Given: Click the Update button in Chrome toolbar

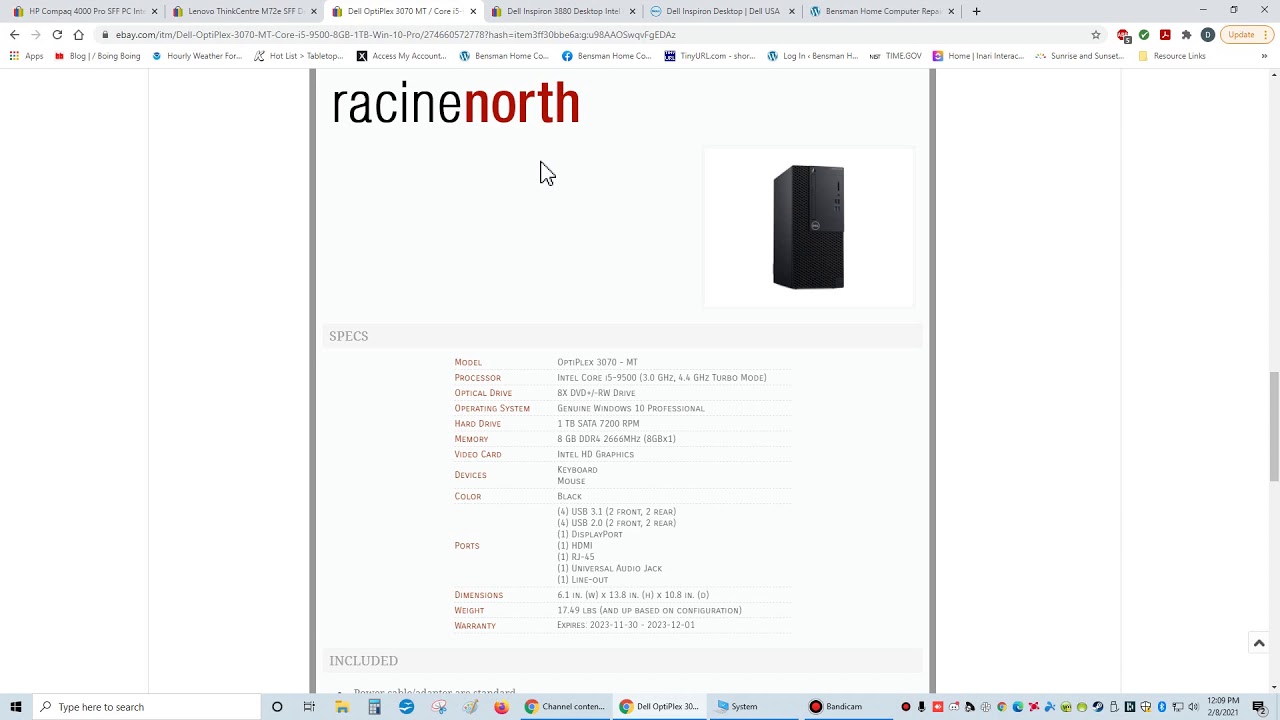Looking at the screenshot, I should (x=1241, y=35).
